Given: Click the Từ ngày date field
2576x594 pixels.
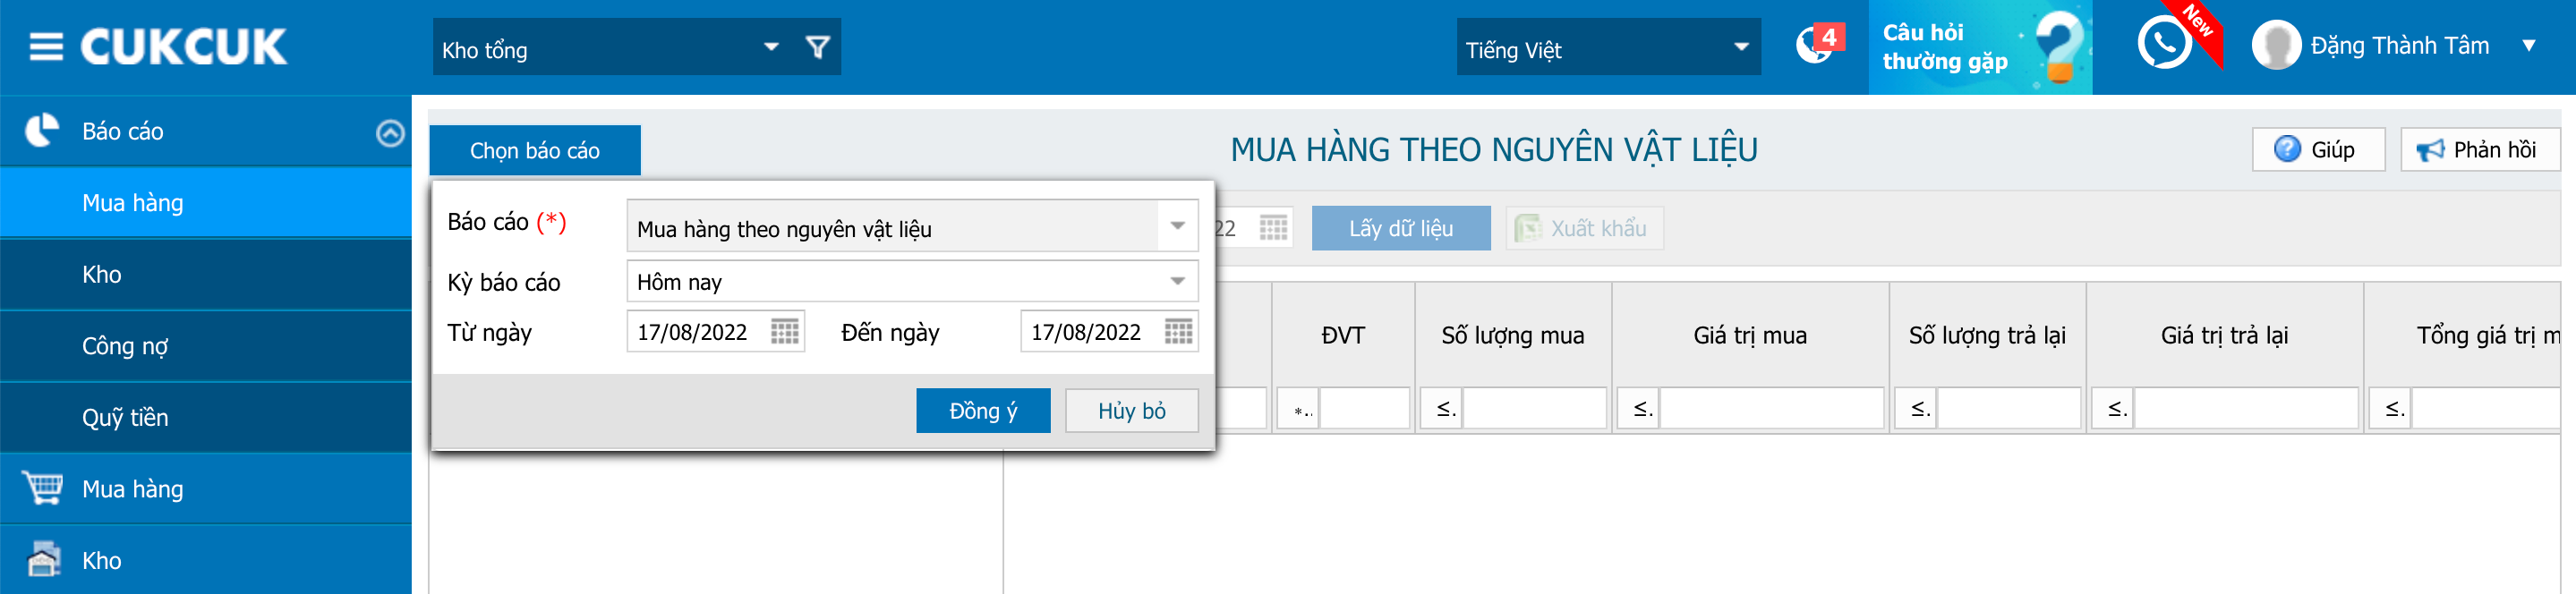Looking at the screenshot, I should click(x=698, y=332).
